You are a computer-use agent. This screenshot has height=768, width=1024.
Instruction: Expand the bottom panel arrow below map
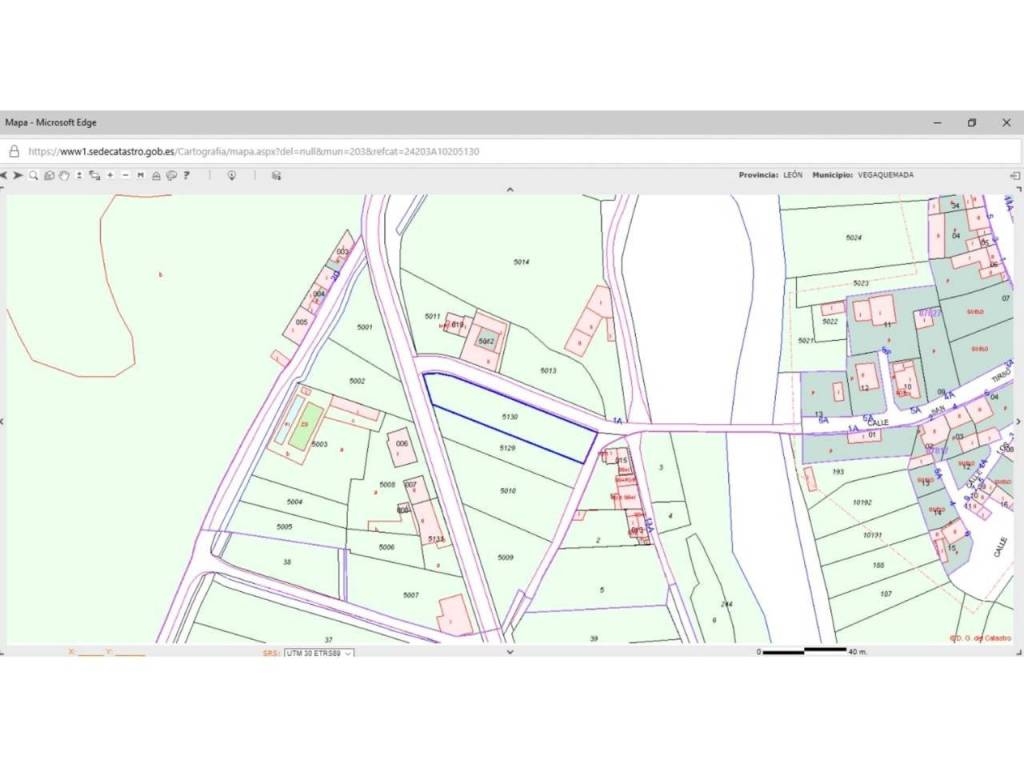511,651
